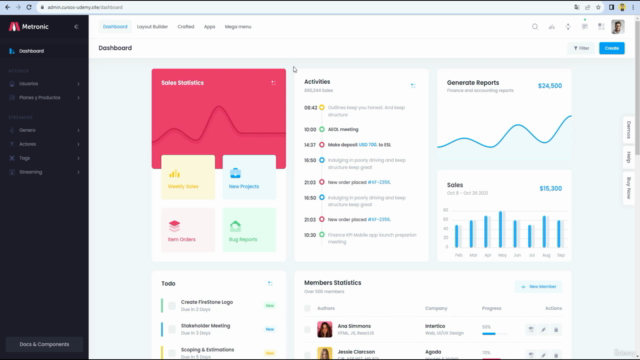Open the Apps menu
The width and height of the screenshot is (640, 360).
209,27
